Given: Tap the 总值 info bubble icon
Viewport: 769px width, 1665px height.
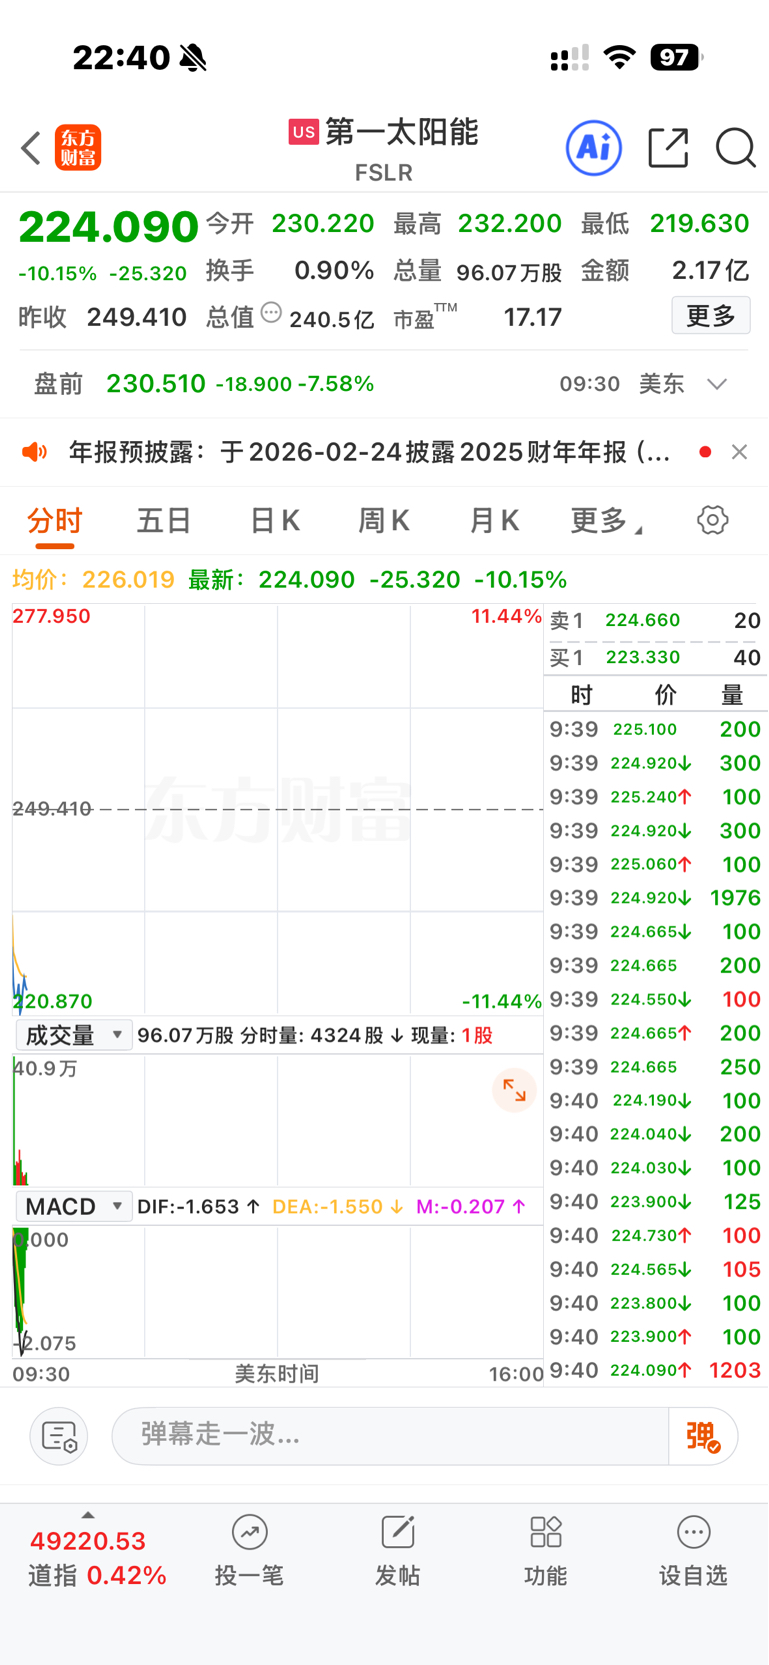Looking at the screenshot, I should [271, 314].
